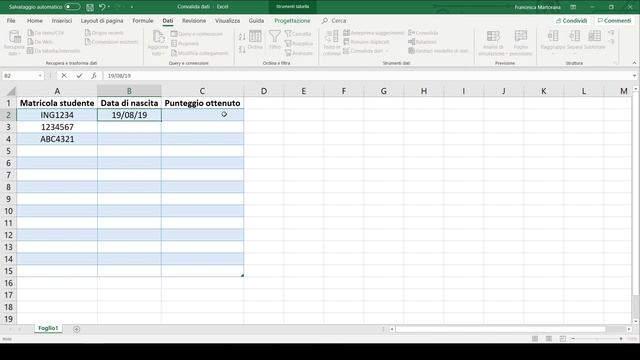Image resolution: width=640 pixels, height=360 pixels.
Task: Open the Undo history dropdown arrow
Action: pos(109,7)
